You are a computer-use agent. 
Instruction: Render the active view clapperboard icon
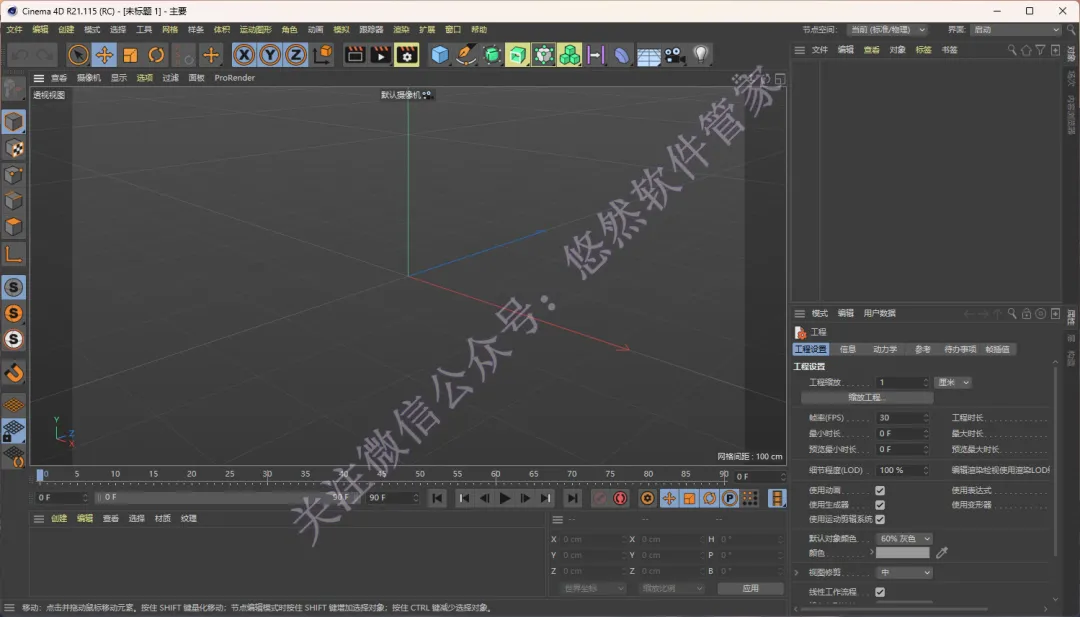pyautogui.click(x=355, y=55)
